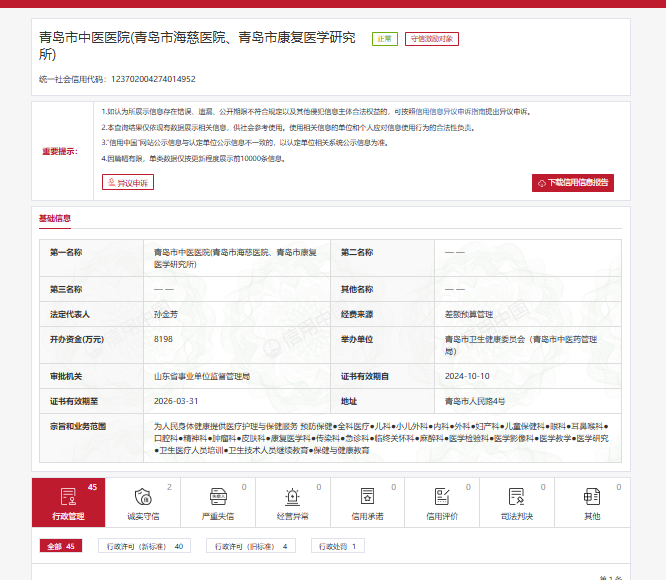666x580 pixels.
Task: Switch to the 基础信息 tab
Action: tap(55, 218)
